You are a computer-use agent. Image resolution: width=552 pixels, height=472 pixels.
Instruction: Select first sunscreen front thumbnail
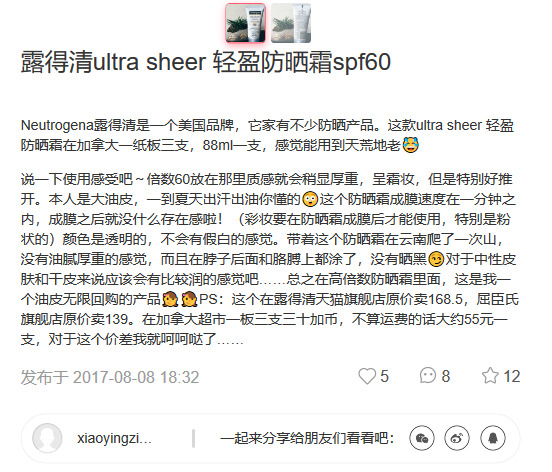[245, 23]
